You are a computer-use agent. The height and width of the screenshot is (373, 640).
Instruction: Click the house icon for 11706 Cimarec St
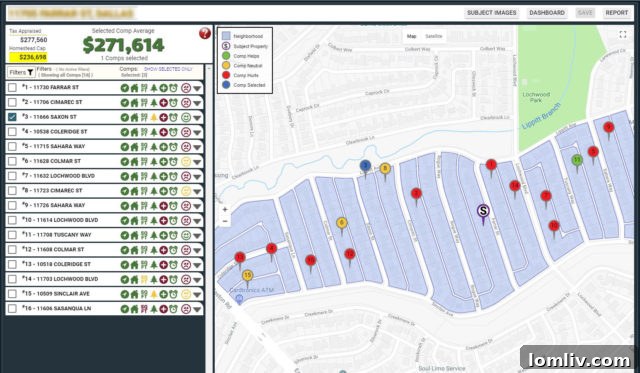click(x=134, y=102)
